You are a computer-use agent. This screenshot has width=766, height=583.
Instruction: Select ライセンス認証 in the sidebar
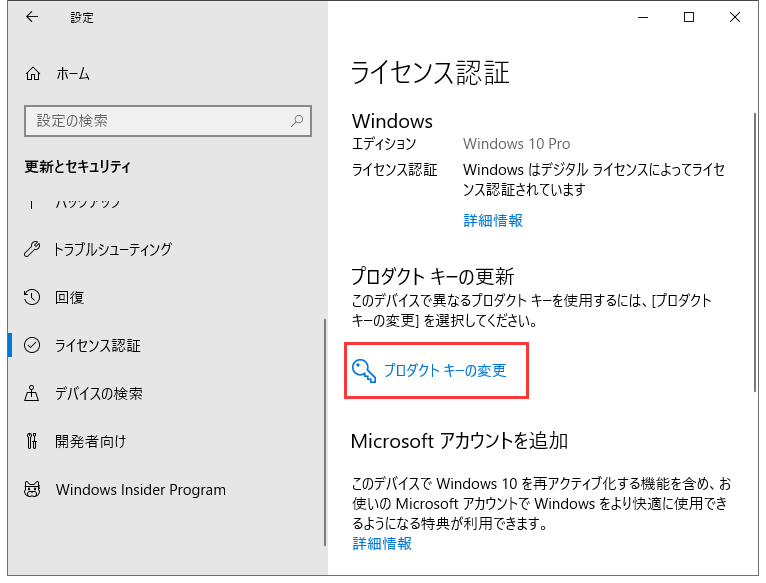click(98, 345)
